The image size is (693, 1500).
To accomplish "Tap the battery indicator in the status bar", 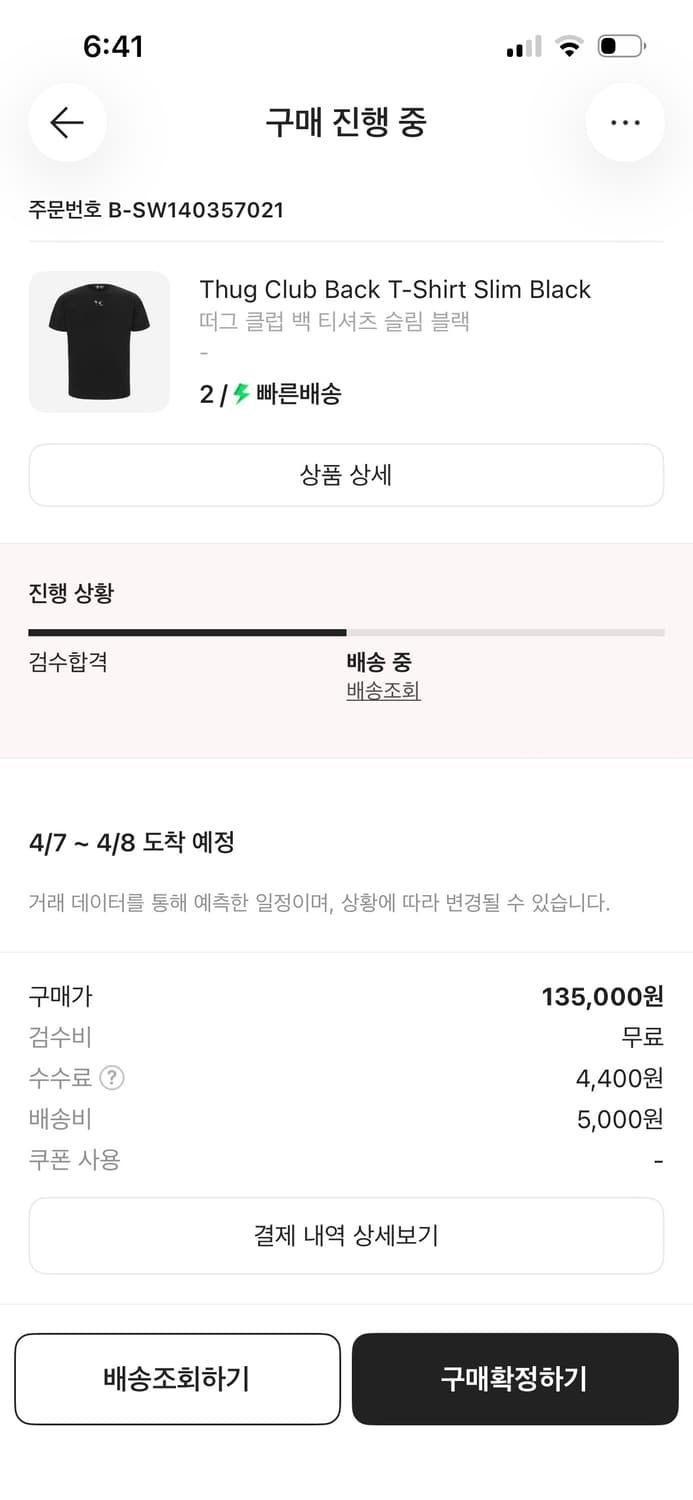I will 621,45.
